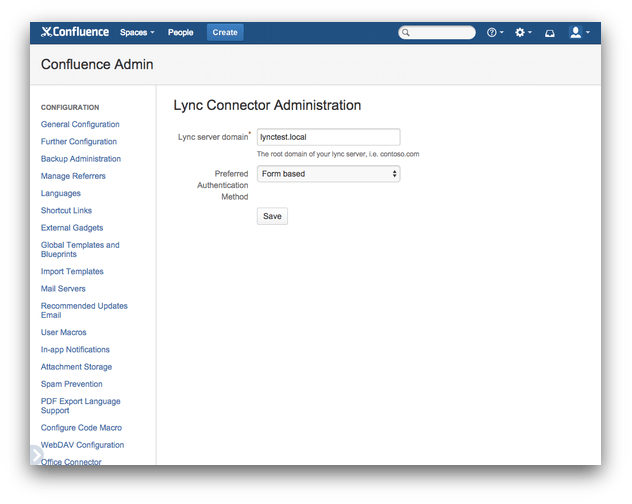Viewport: 632px width, 504px height.
Task: Open Global Templates and Blueprints
Action: point(80,250)
